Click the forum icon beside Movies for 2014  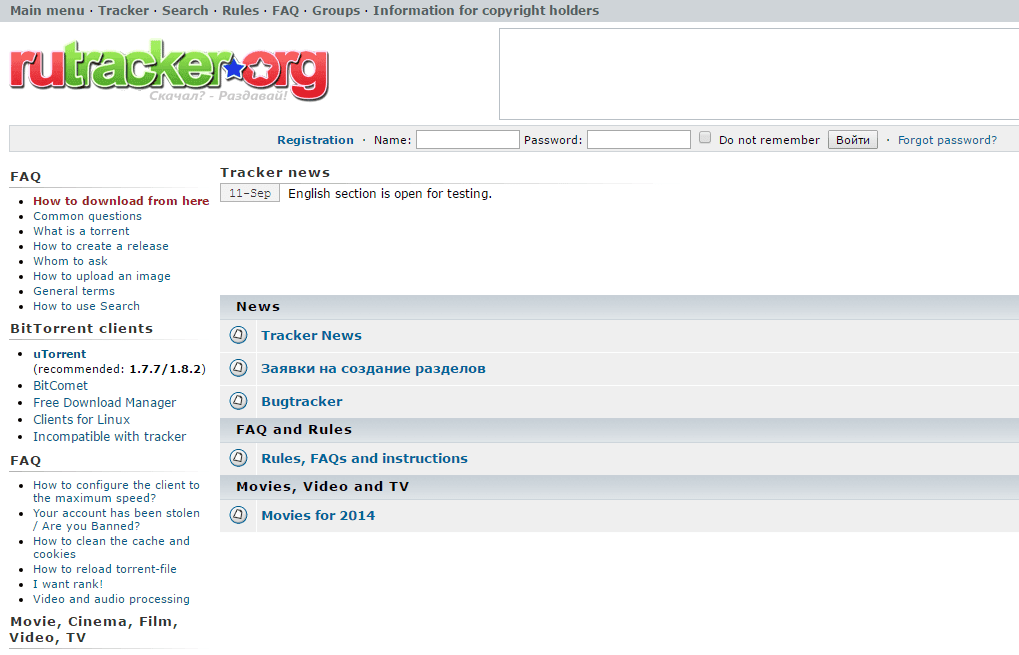coord(239,515)
